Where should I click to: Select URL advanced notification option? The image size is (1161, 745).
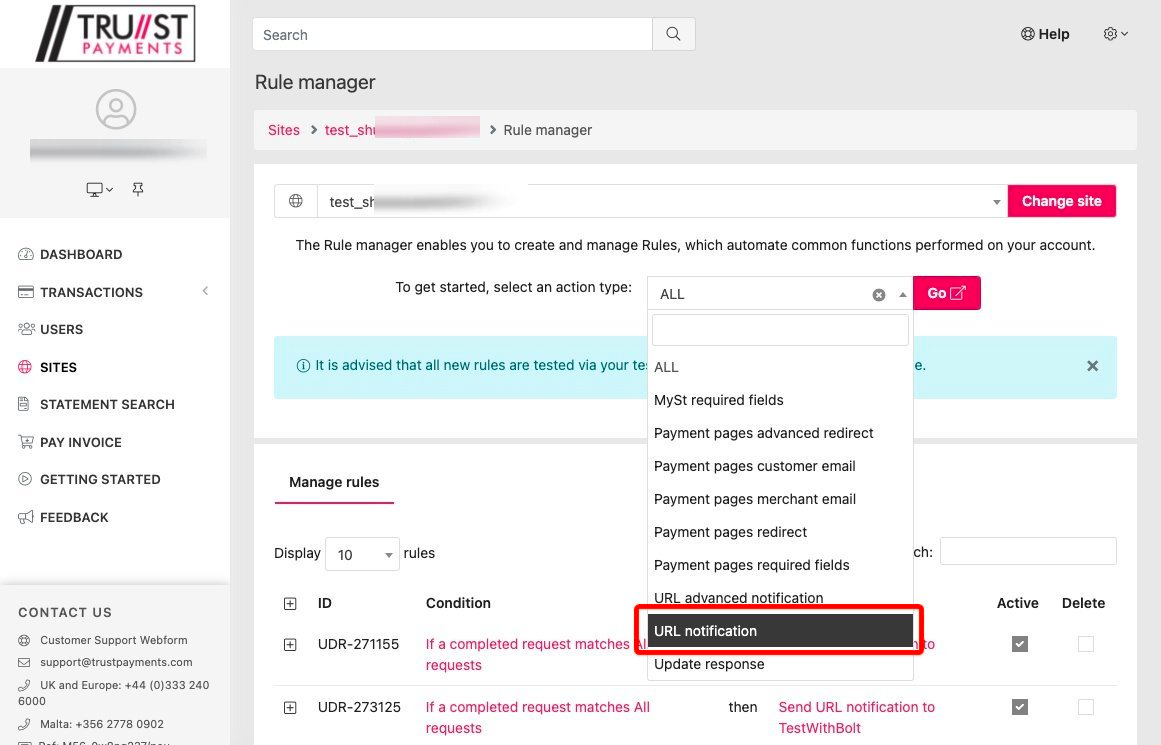coord(780,598)
